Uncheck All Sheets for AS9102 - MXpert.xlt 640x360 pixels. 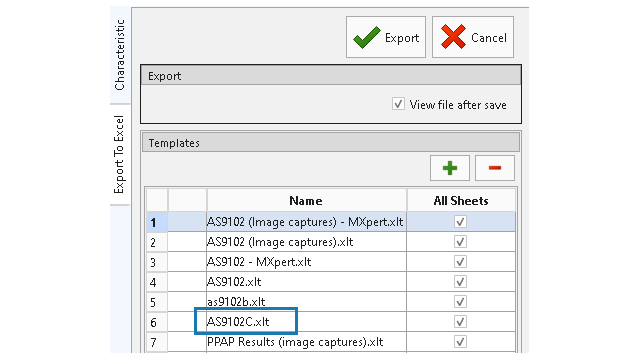pyautogui.click(x=460, y=262)
